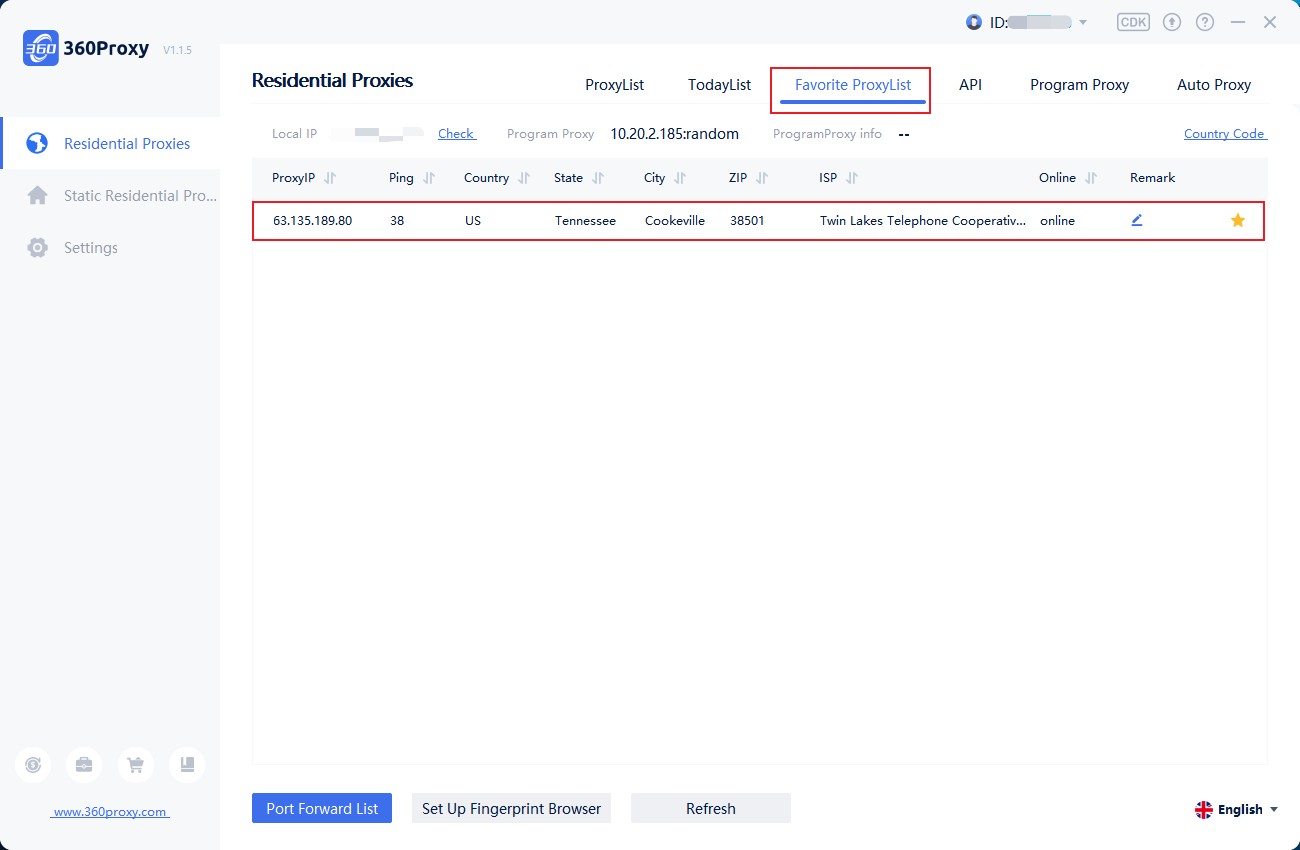Viewport: 1300px width, 850px height.
Task: Click the ZIP value 38501
Action: pyautogui.click(x=747, y=221)
